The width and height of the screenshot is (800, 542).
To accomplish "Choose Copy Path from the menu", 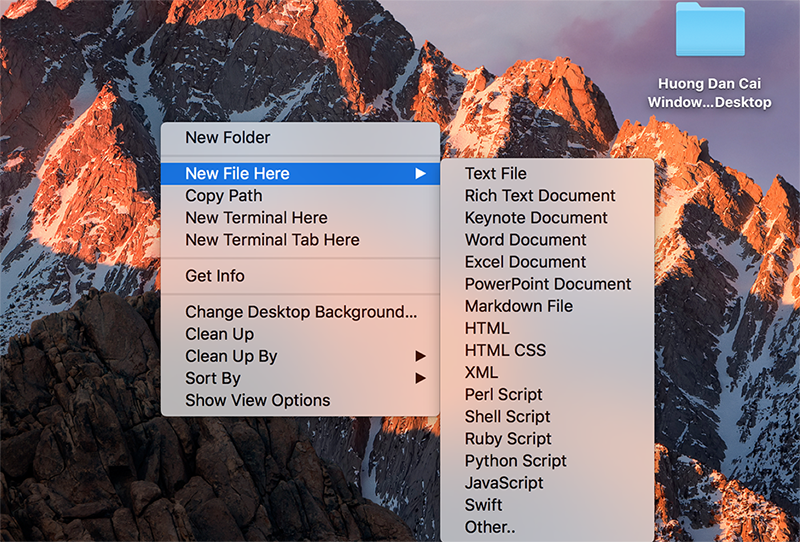I will pos(224,196).
